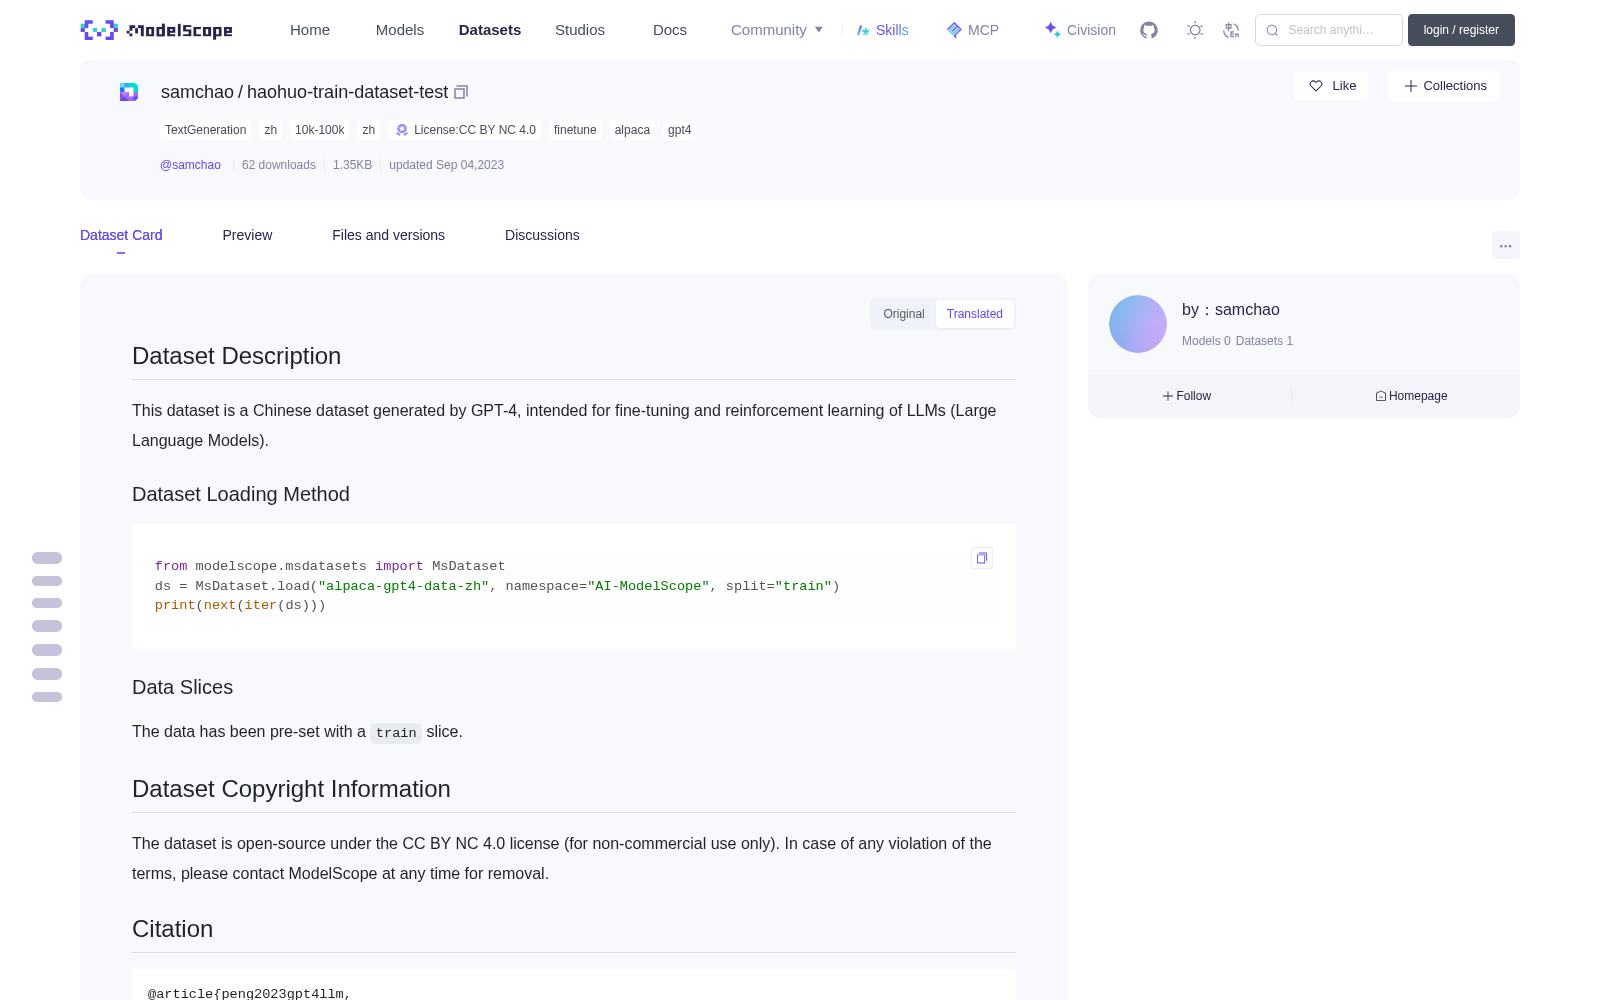Switch to the Preview tab
The image size is (1600, 1000).
[247, 235]
